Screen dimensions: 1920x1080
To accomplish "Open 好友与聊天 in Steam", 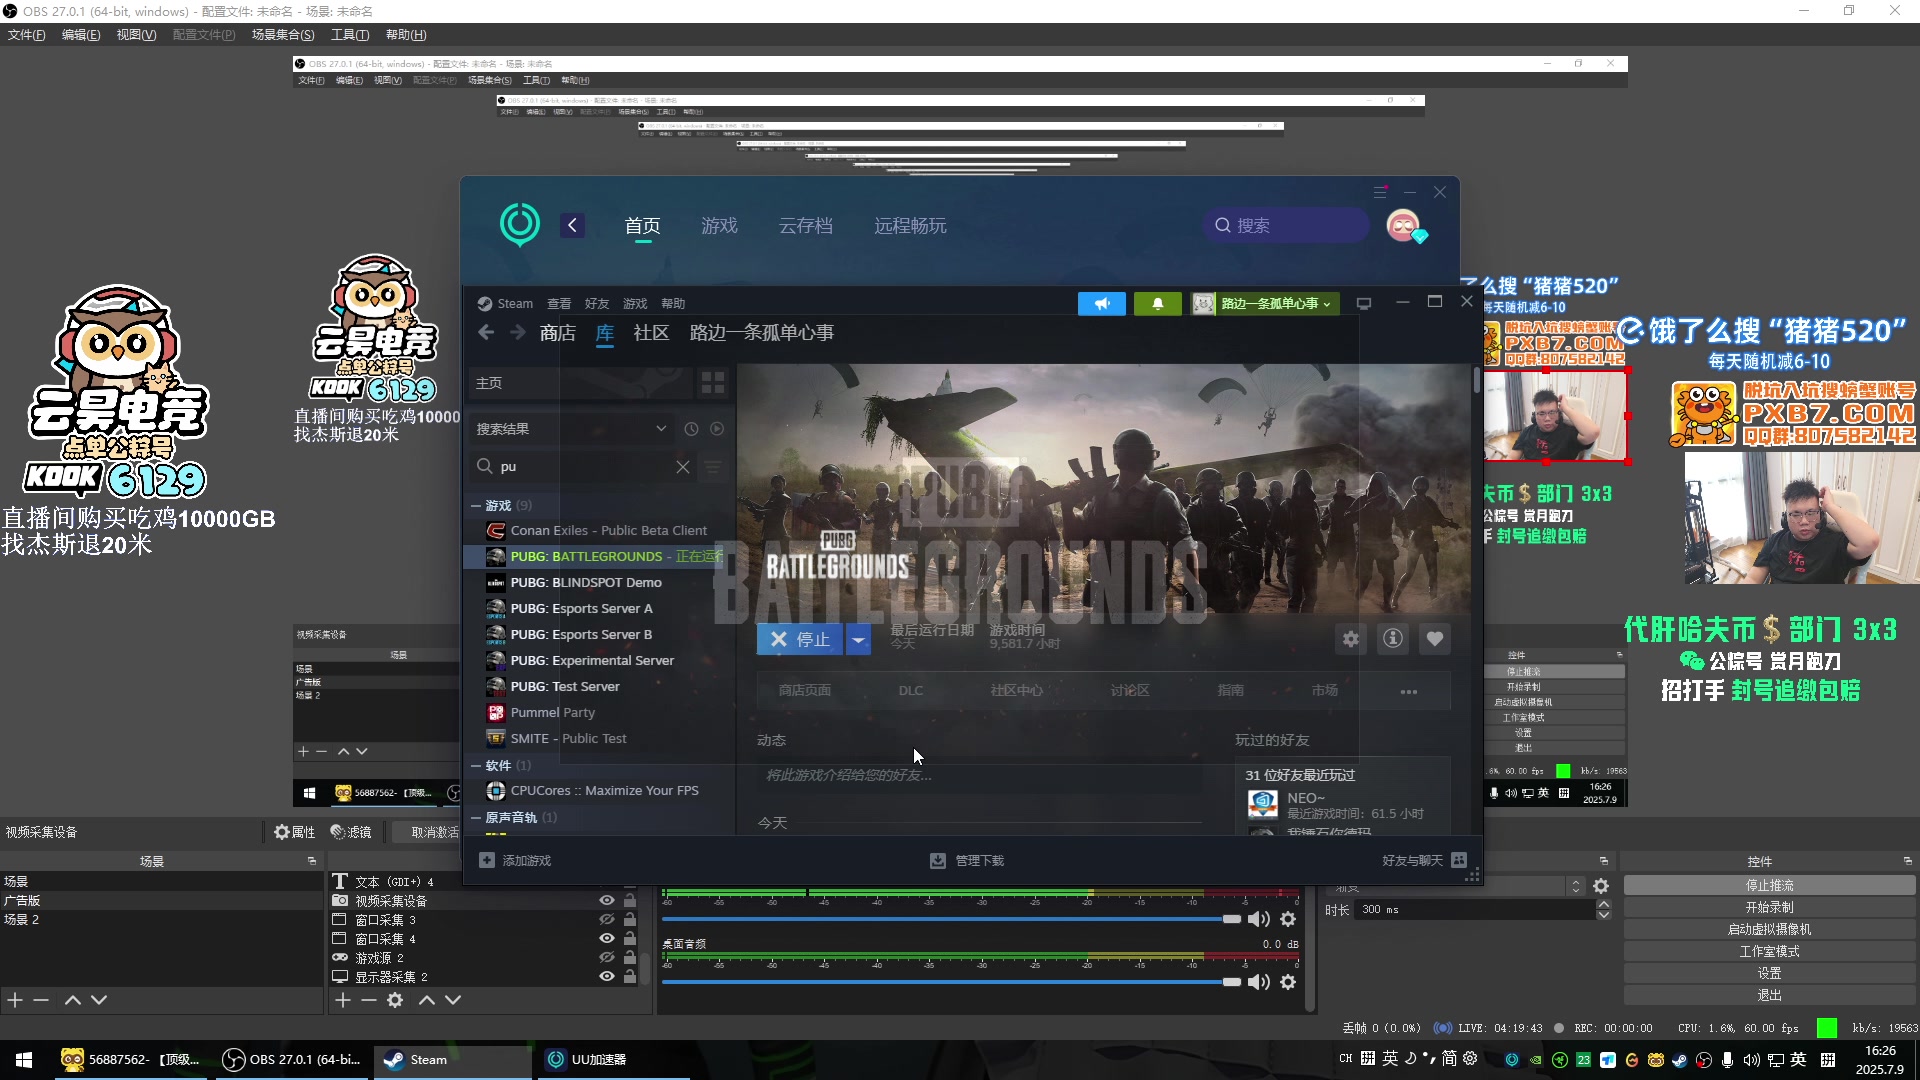I will point(1424,861).
